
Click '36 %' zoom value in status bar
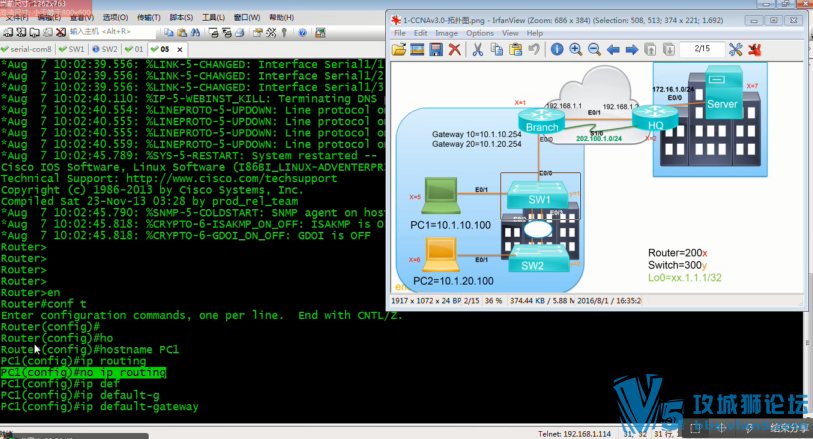pyautogui.click(x=493, y=301)
